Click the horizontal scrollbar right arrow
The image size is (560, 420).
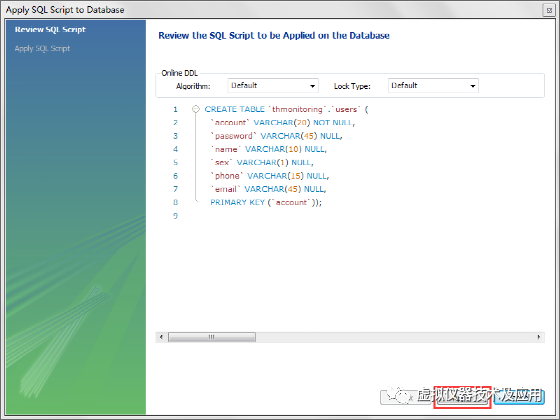point(539,337)
